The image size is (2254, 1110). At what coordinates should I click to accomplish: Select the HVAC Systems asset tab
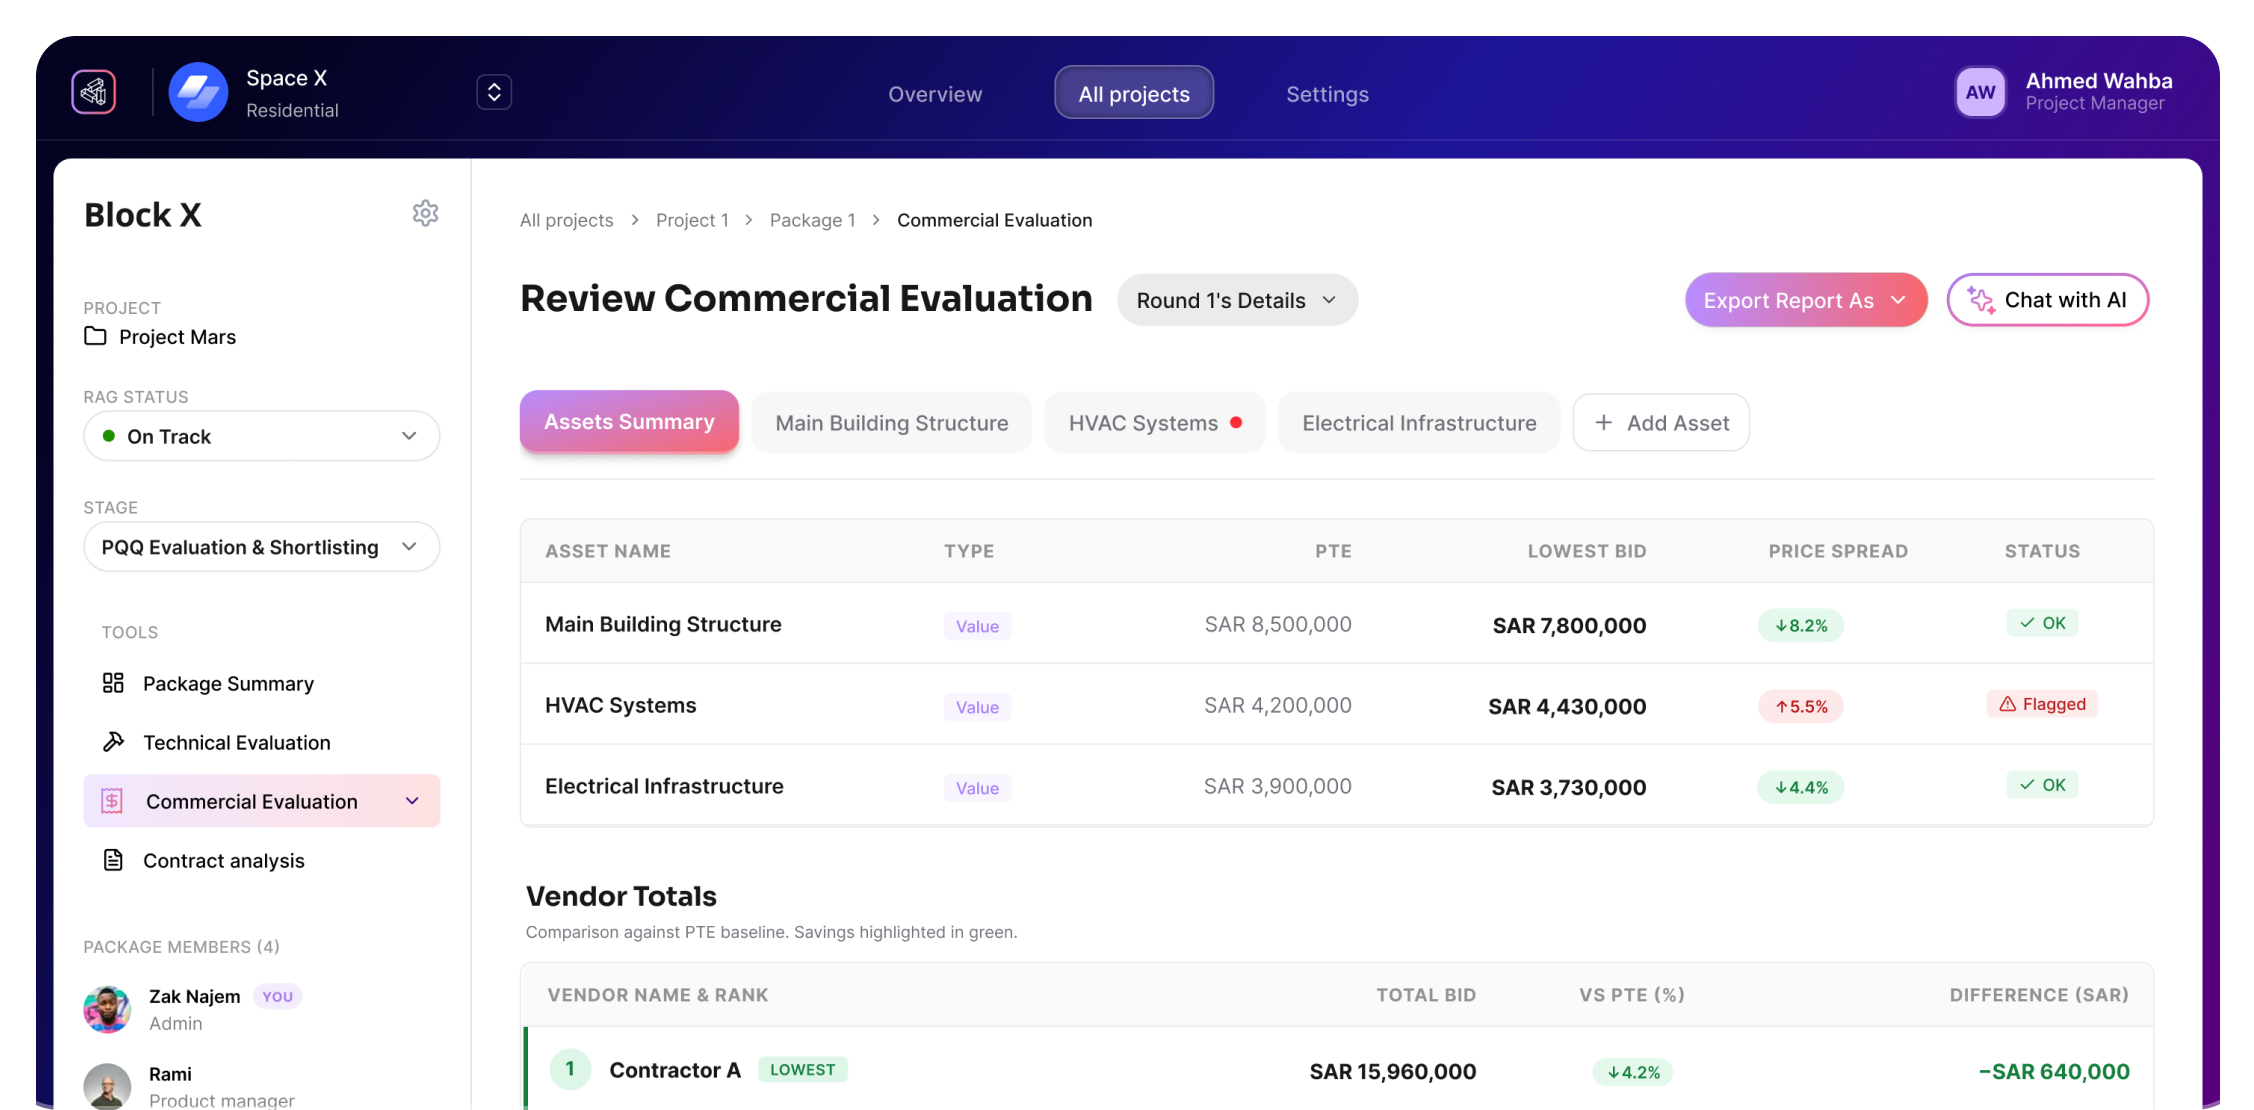coord(1154,422)
